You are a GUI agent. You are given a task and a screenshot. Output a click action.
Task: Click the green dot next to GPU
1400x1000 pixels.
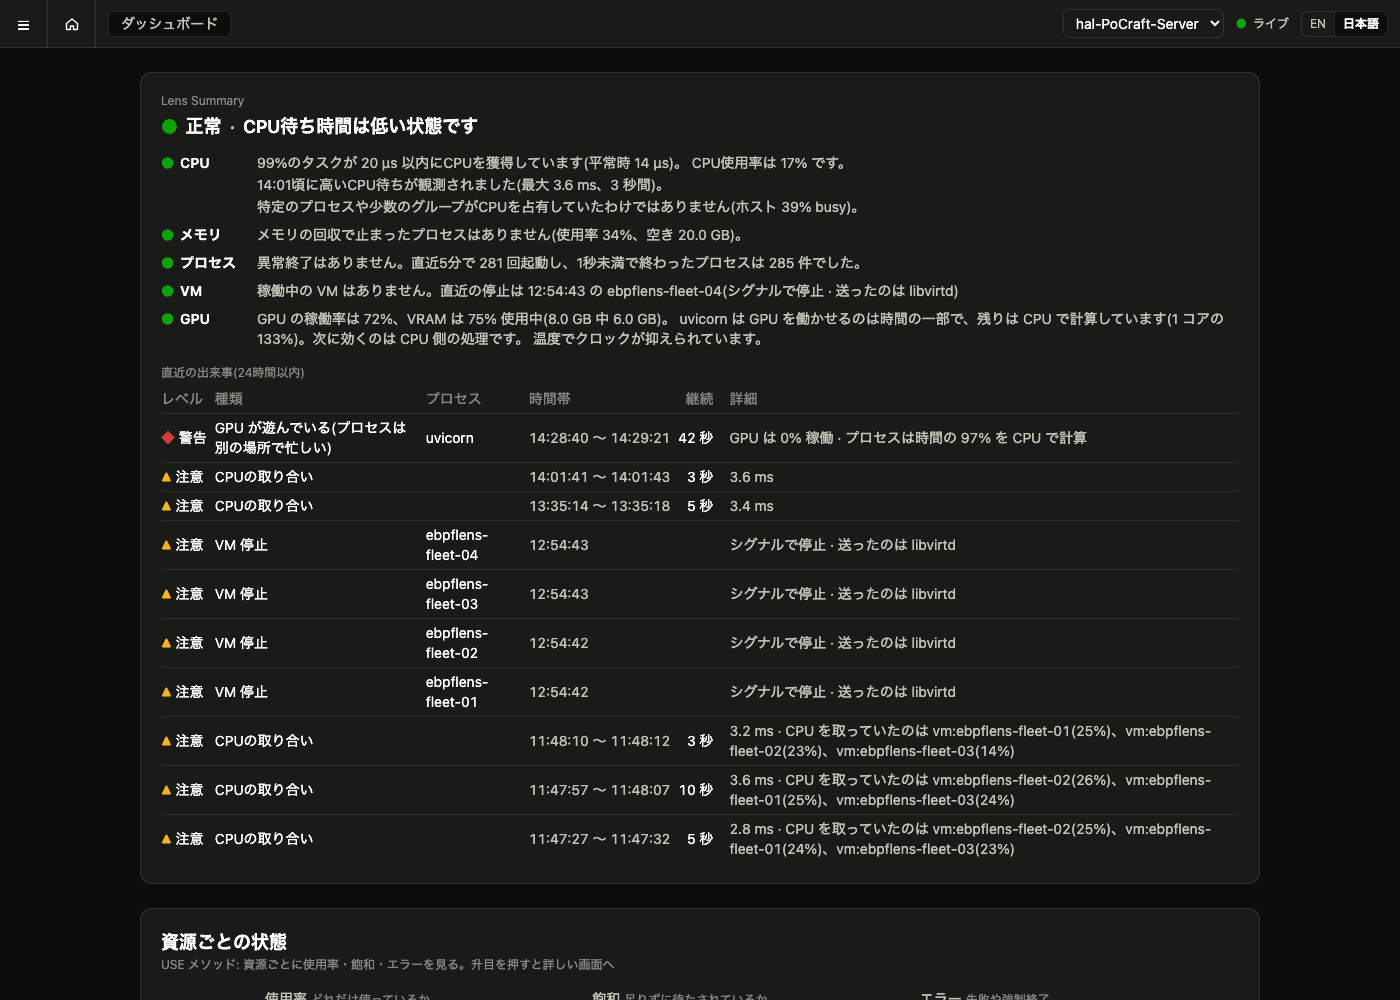click(168, 319)
